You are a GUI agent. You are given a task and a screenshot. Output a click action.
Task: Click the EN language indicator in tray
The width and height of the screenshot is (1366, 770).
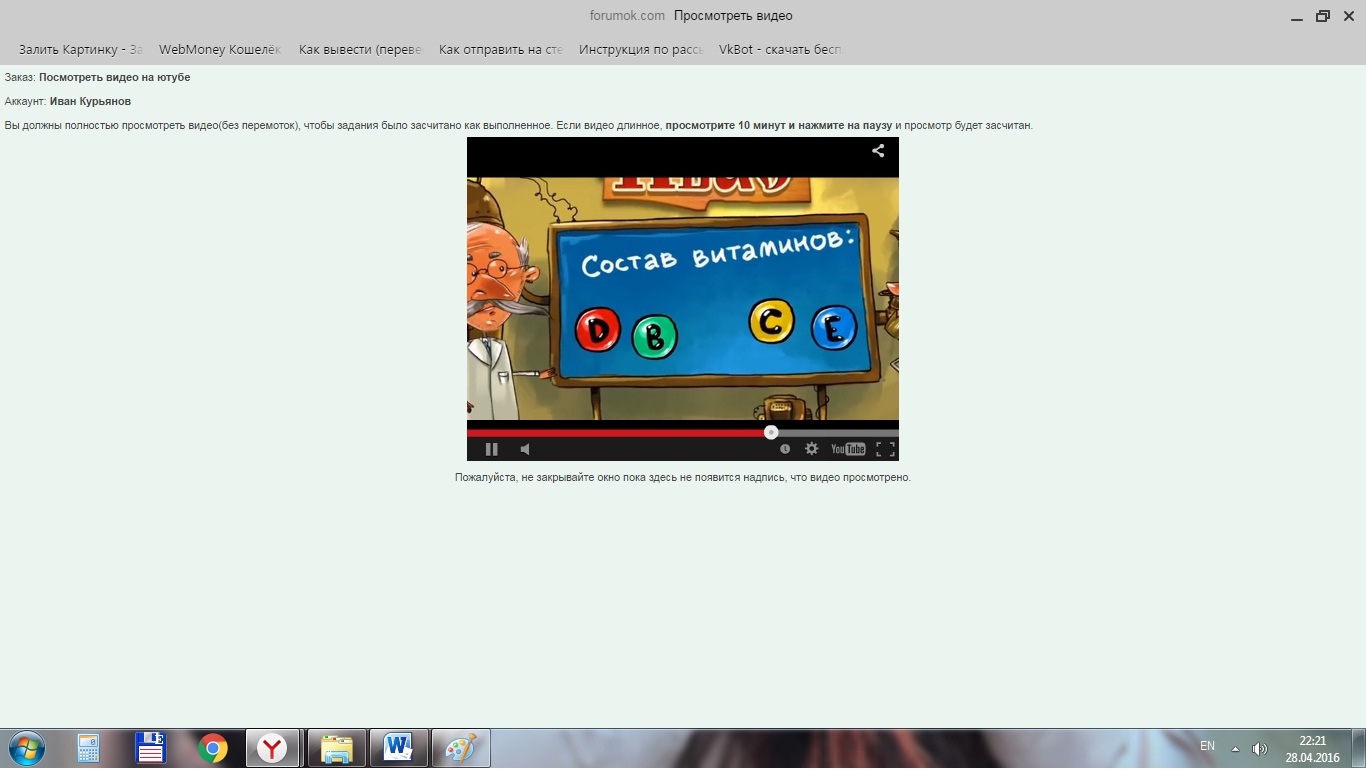tap(1207, 746)
